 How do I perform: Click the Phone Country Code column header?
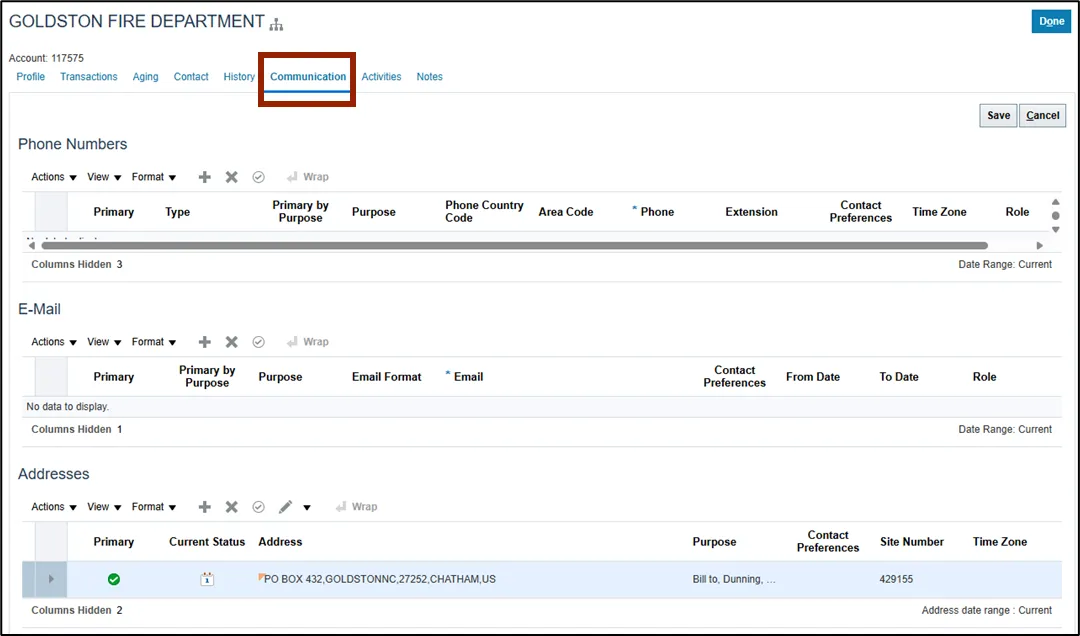pyautogui.click(x=484, y=212)
